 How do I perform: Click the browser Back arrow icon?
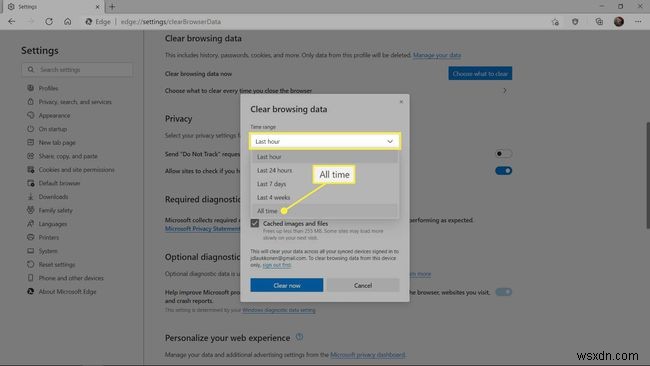pos(12,22)
